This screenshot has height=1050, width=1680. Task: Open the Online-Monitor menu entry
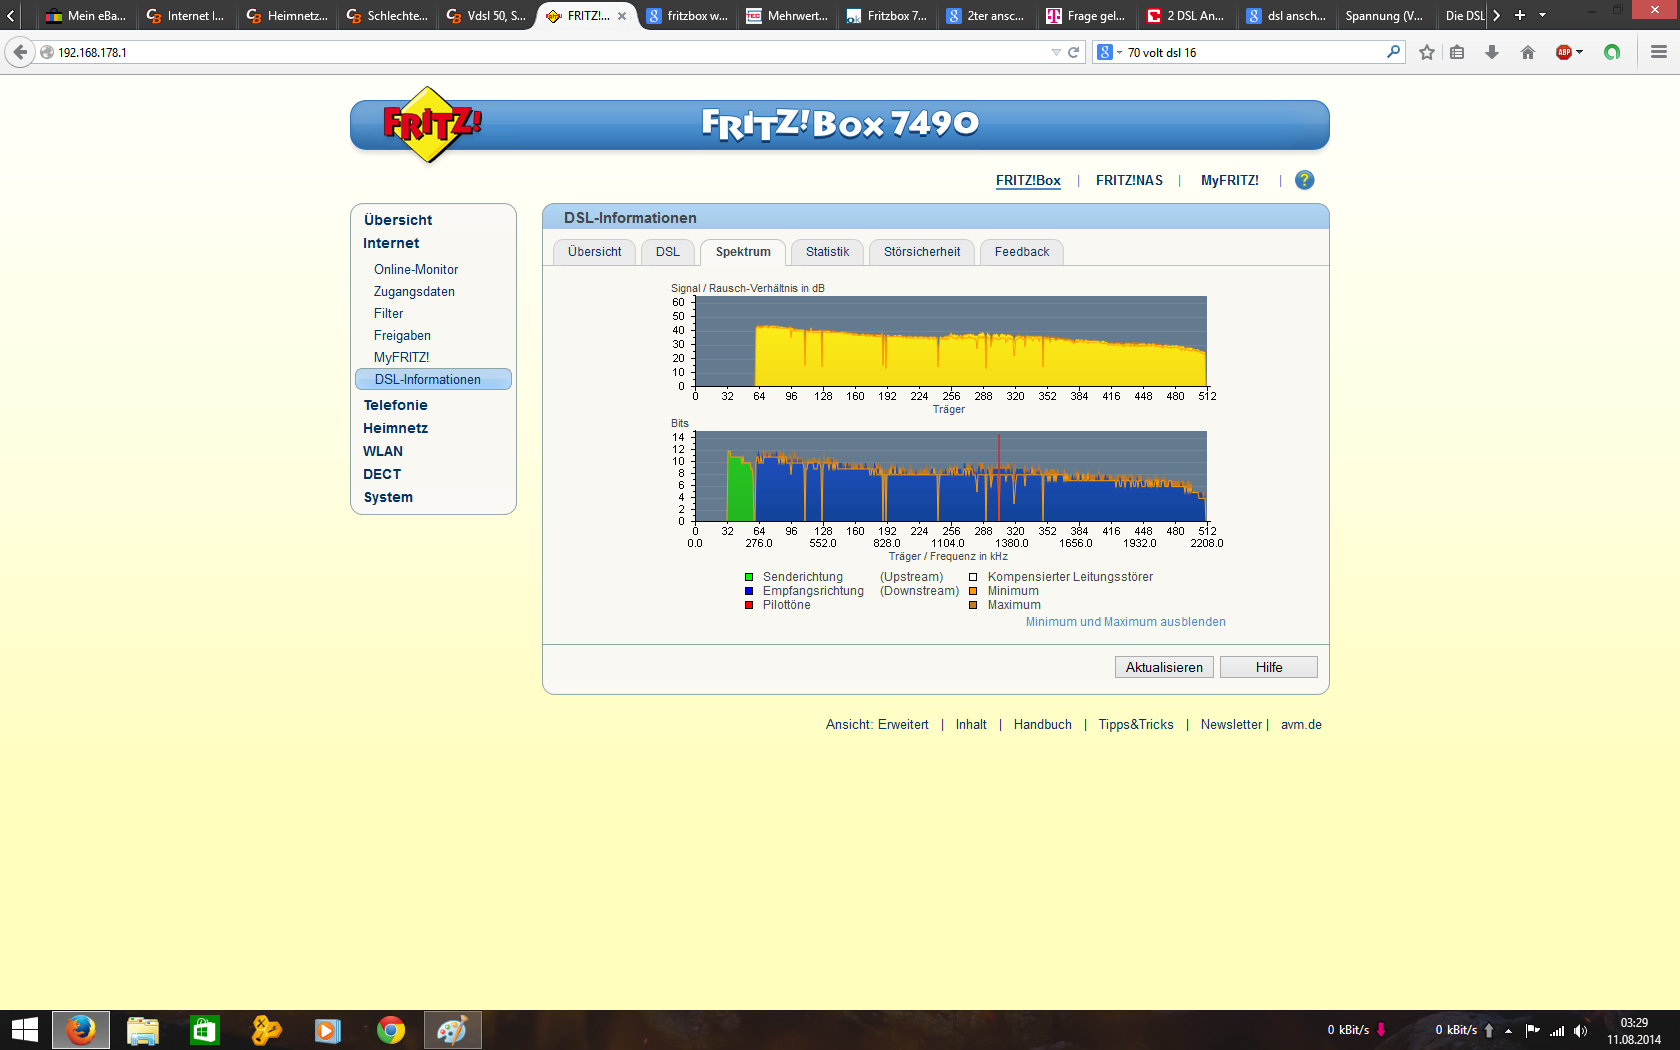click(416, 270)
